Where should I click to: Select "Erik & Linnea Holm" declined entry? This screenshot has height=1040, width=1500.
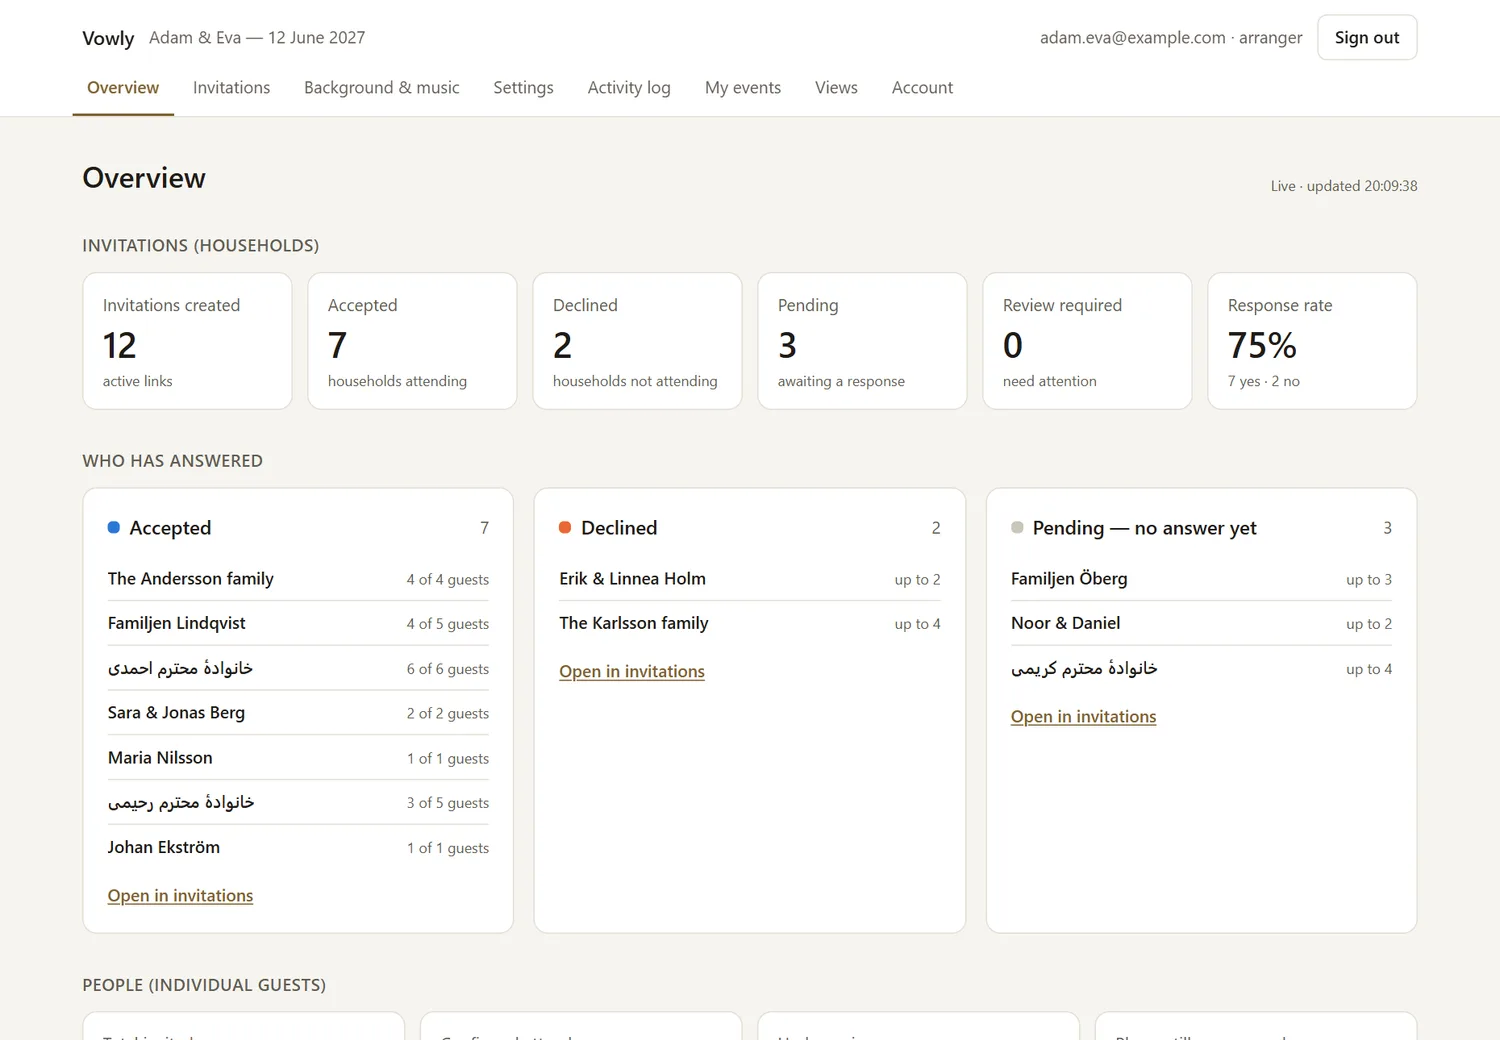click(750, 579)
